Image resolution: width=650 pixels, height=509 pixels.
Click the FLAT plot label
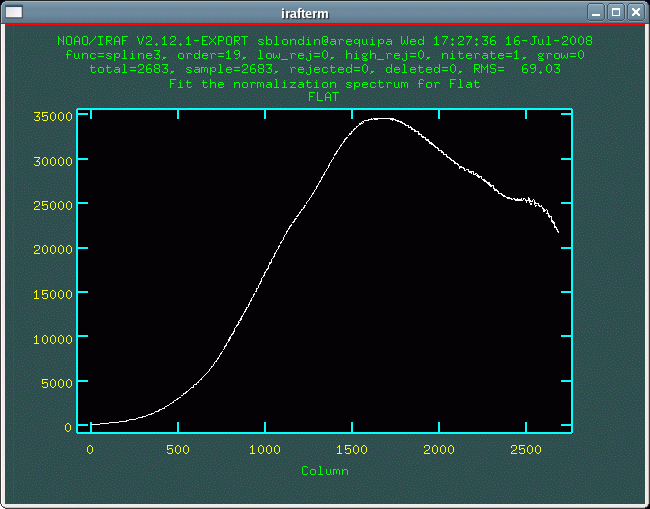[325, 97]
